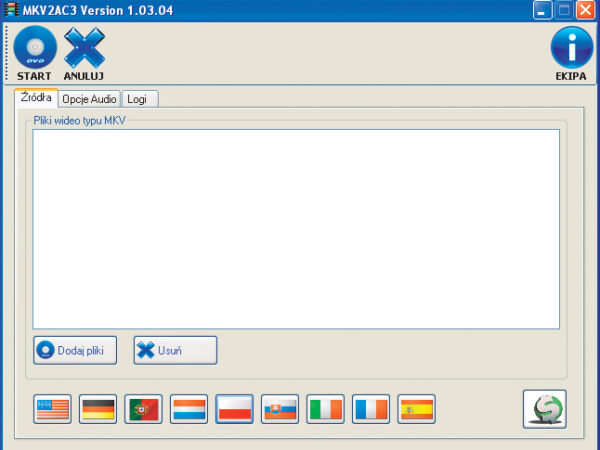Select the Spanish flag language button
600x450 pixels.
point(416,409)
